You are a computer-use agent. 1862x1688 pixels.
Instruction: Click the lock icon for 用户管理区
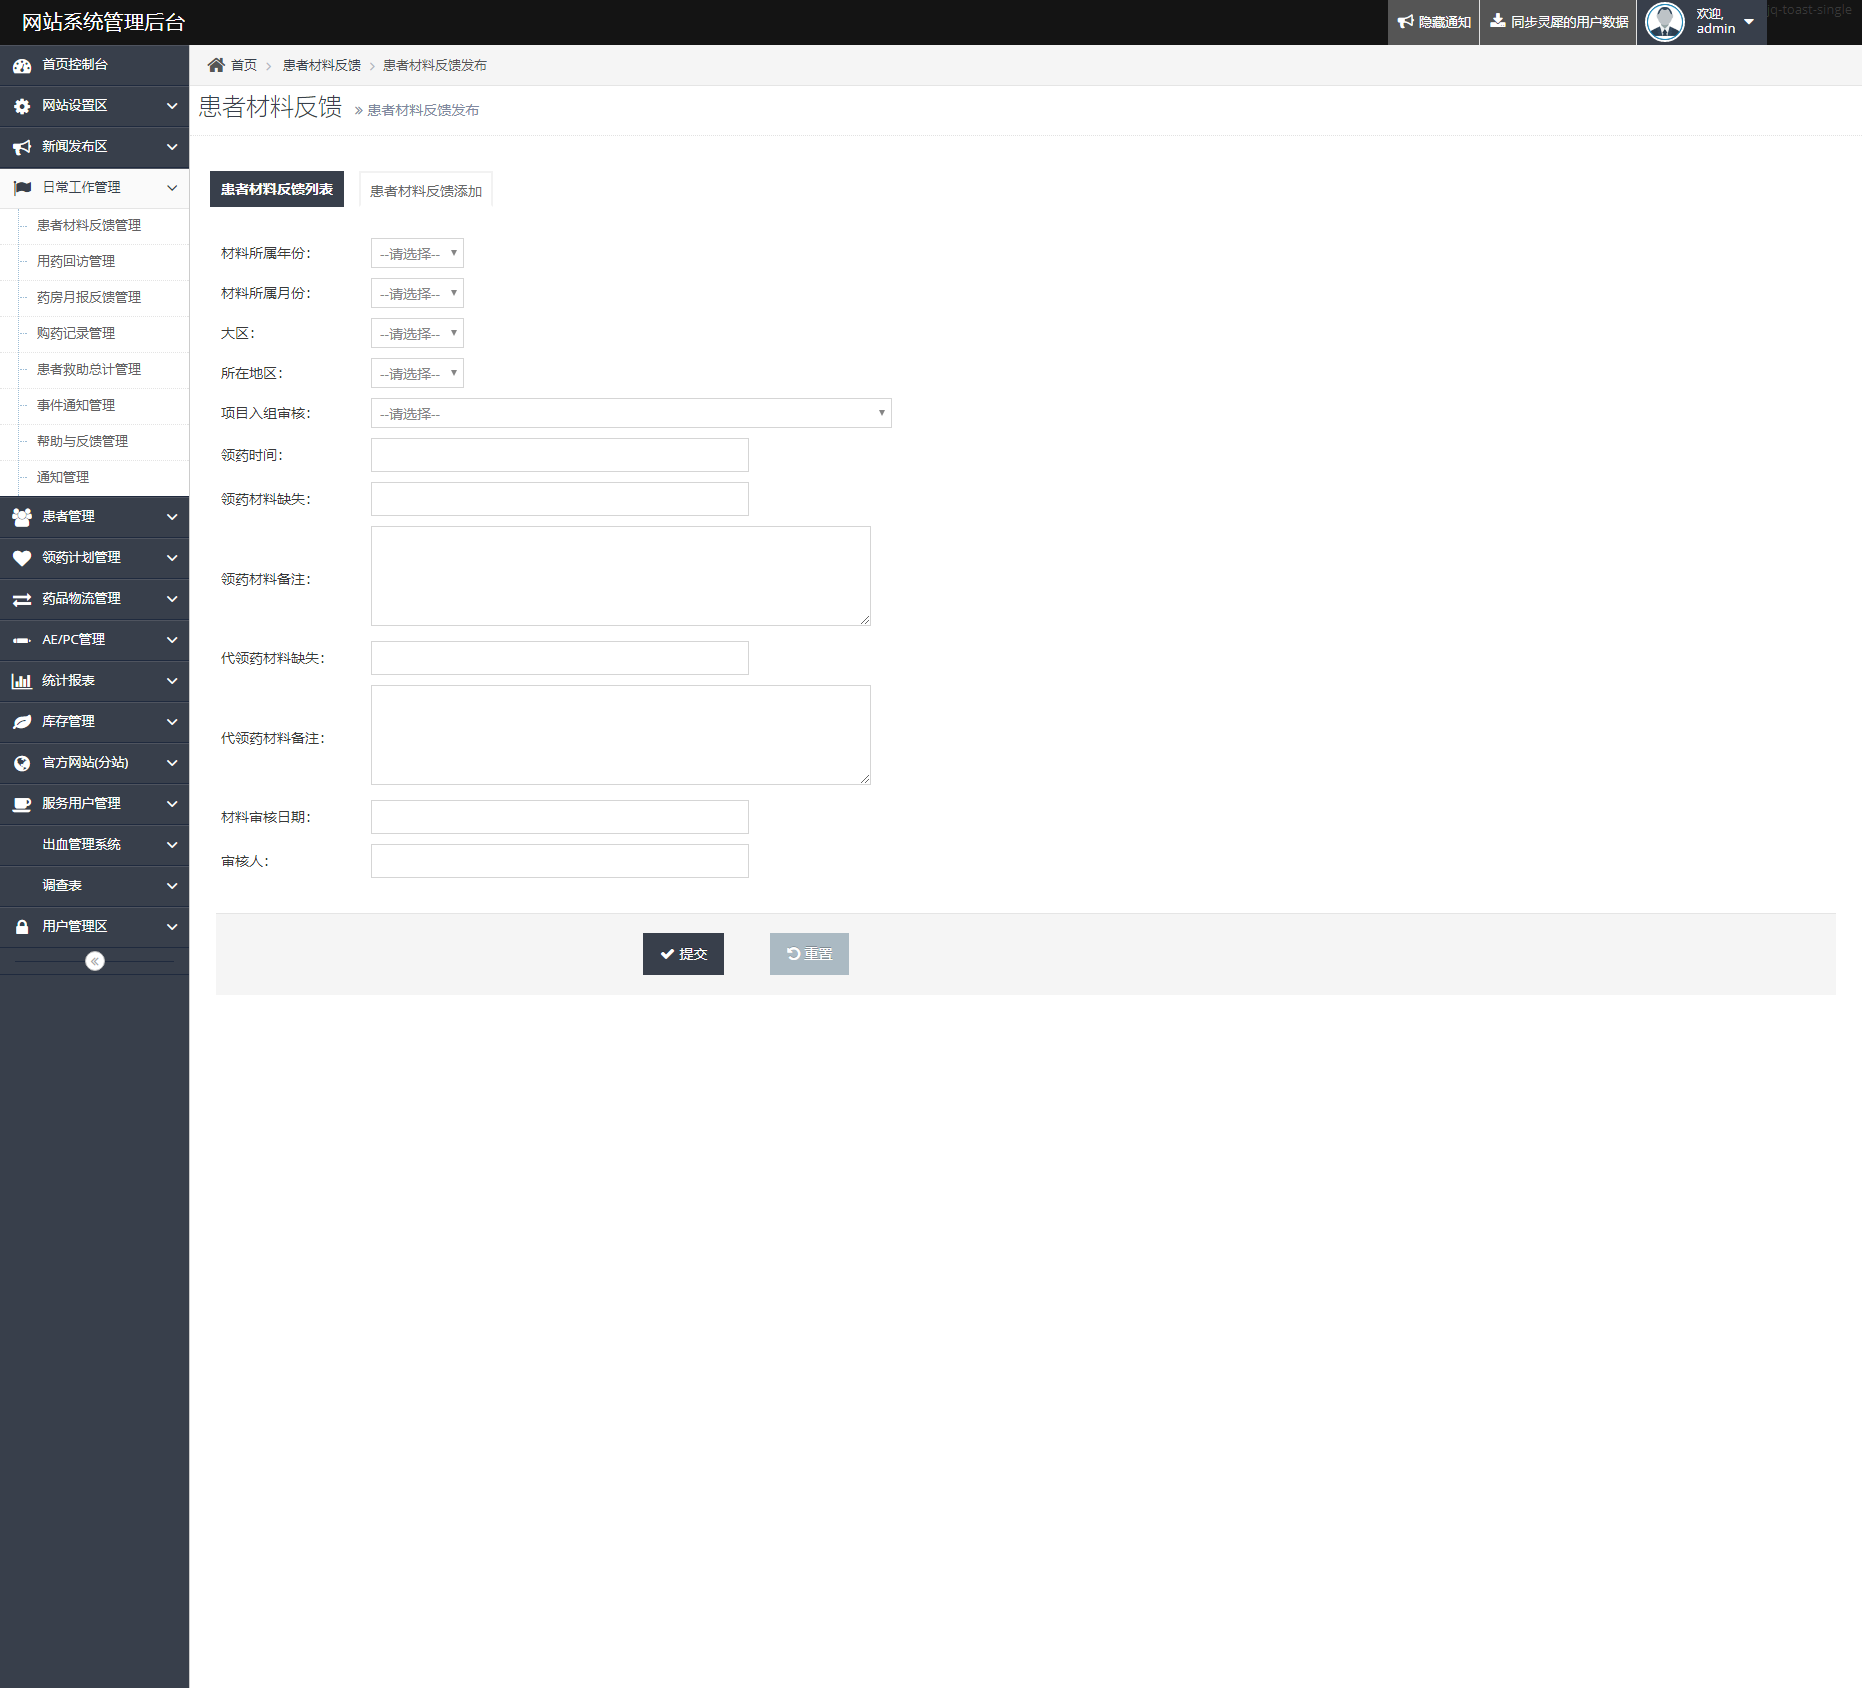22,927
